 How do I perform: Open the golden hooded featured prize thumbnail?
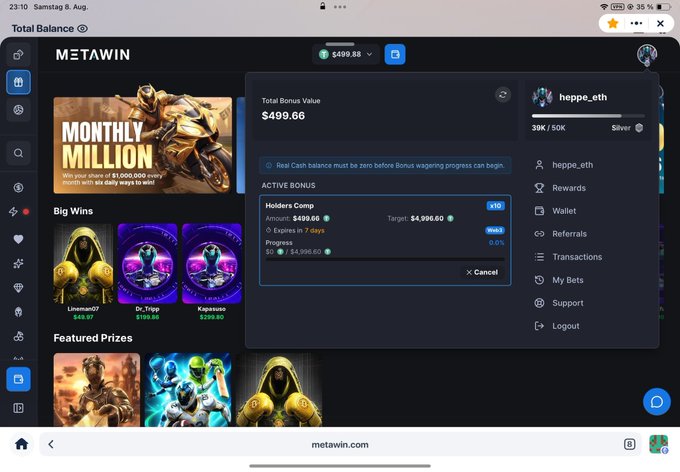click(x=279, y=390)
